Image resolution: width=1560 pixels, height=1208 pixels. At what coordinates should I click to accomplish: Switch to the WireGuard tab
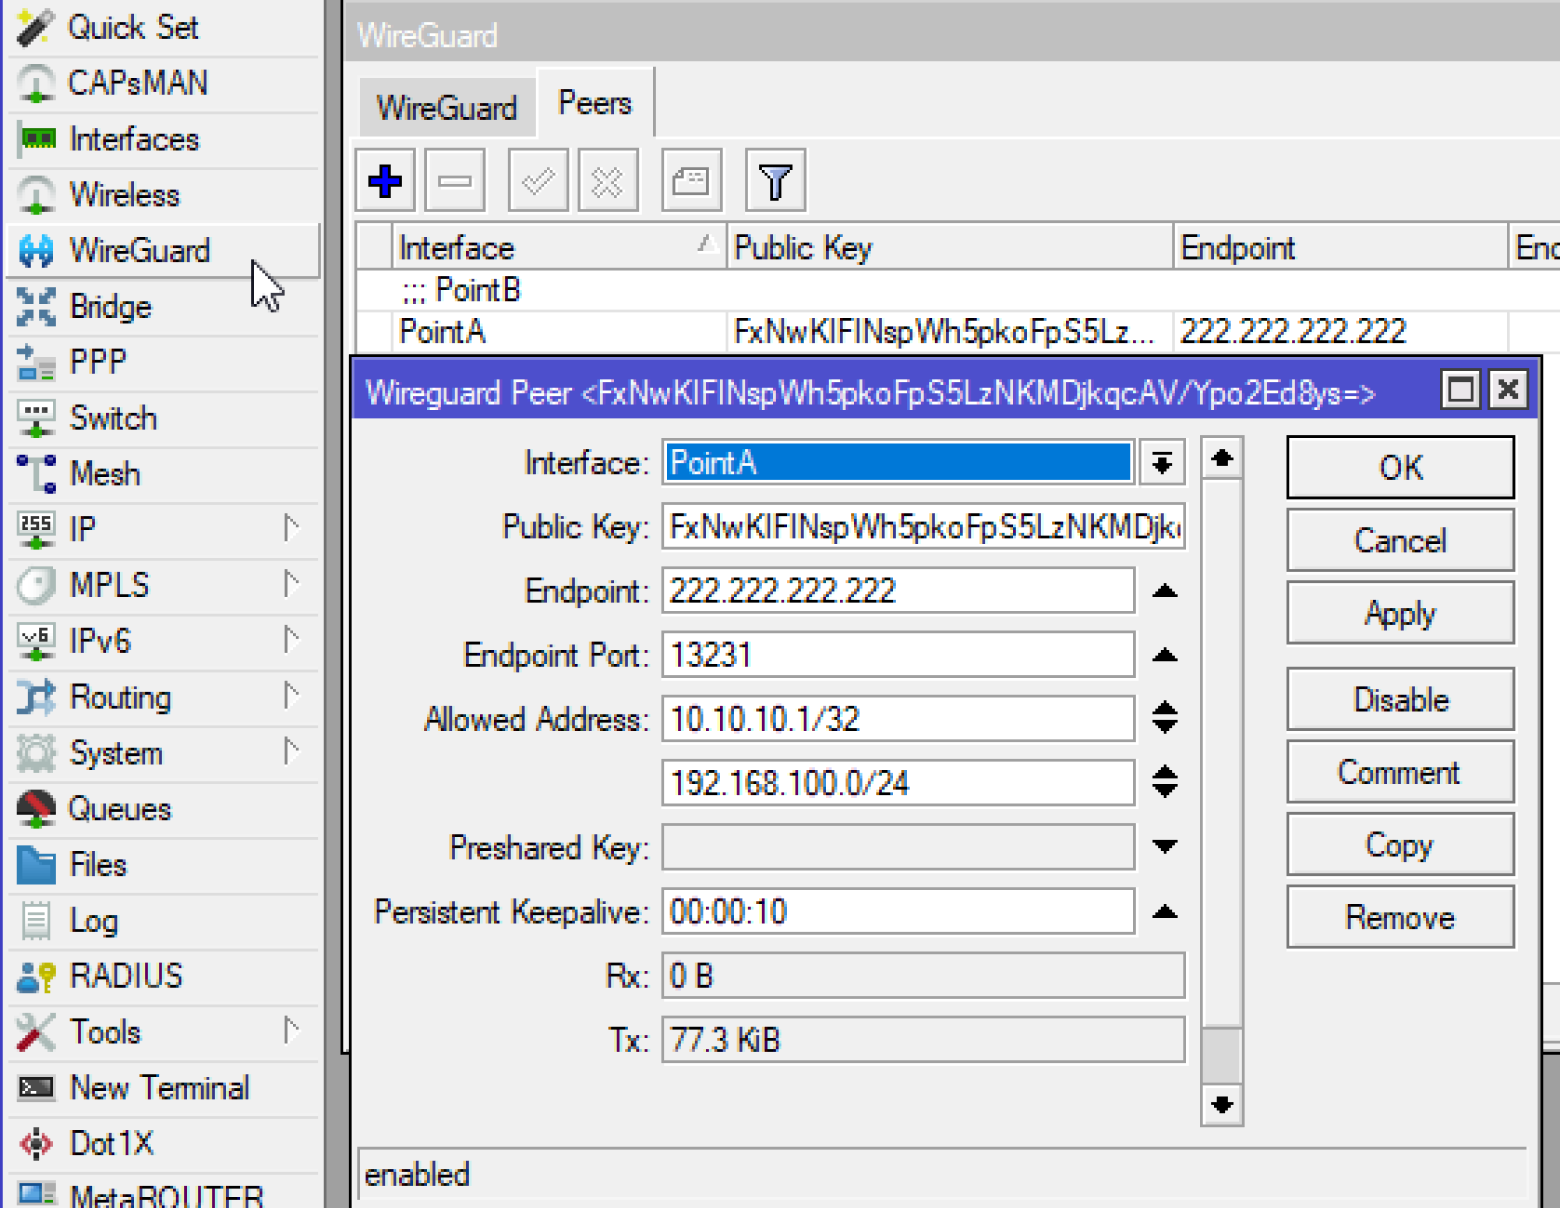[447, 108]
